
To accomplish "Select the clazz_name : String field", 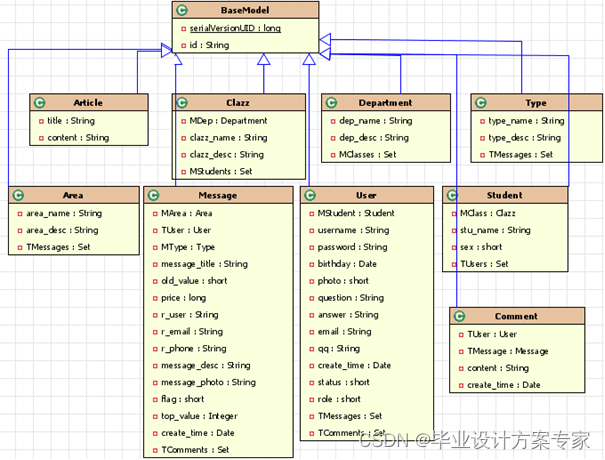I will (x=228, y=138).
